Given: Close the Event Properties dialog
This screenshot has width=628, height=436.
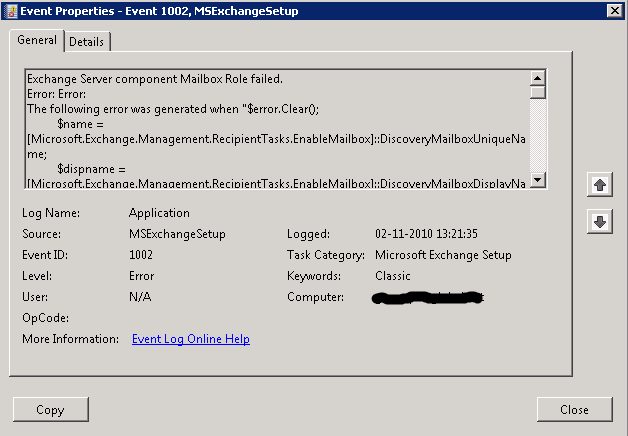Looking at the screenshot, I should click(574, 410).
